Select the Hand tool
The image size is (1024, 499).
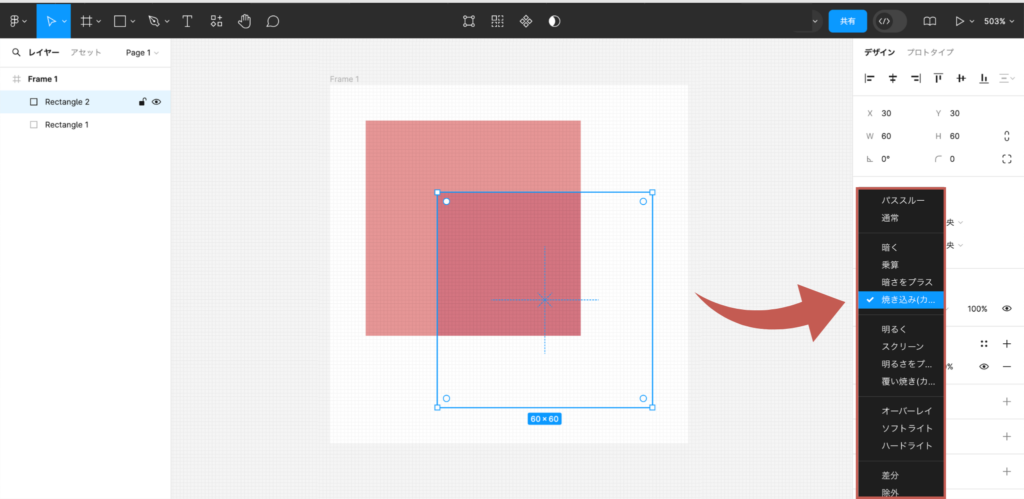(x=245, y=20)
